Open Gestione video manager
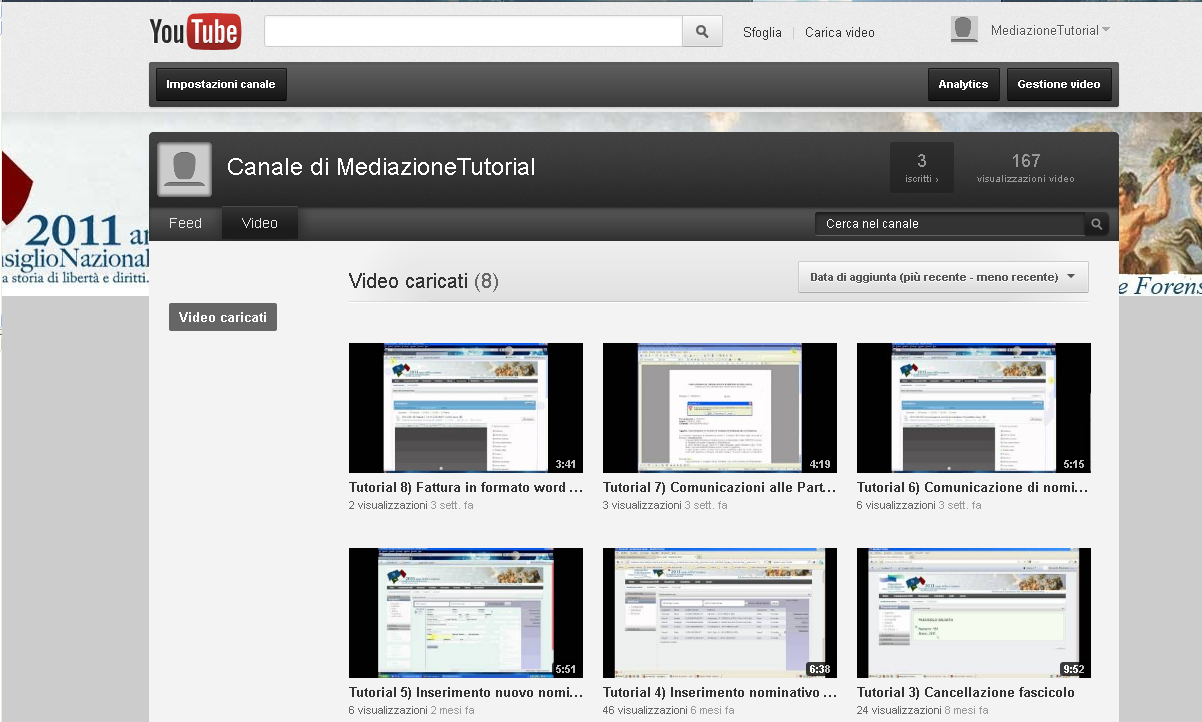1202x722 pixels. click(1058, 85)
